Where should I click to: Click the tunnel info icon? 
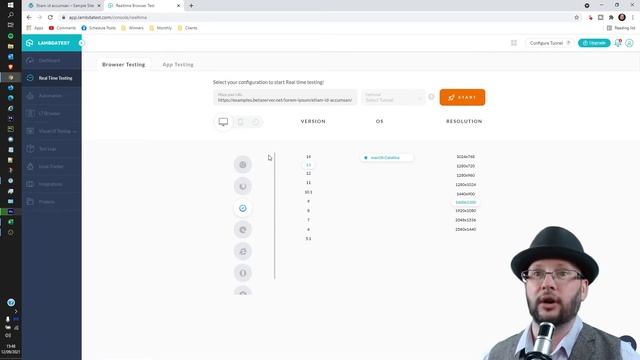(431, 97)
